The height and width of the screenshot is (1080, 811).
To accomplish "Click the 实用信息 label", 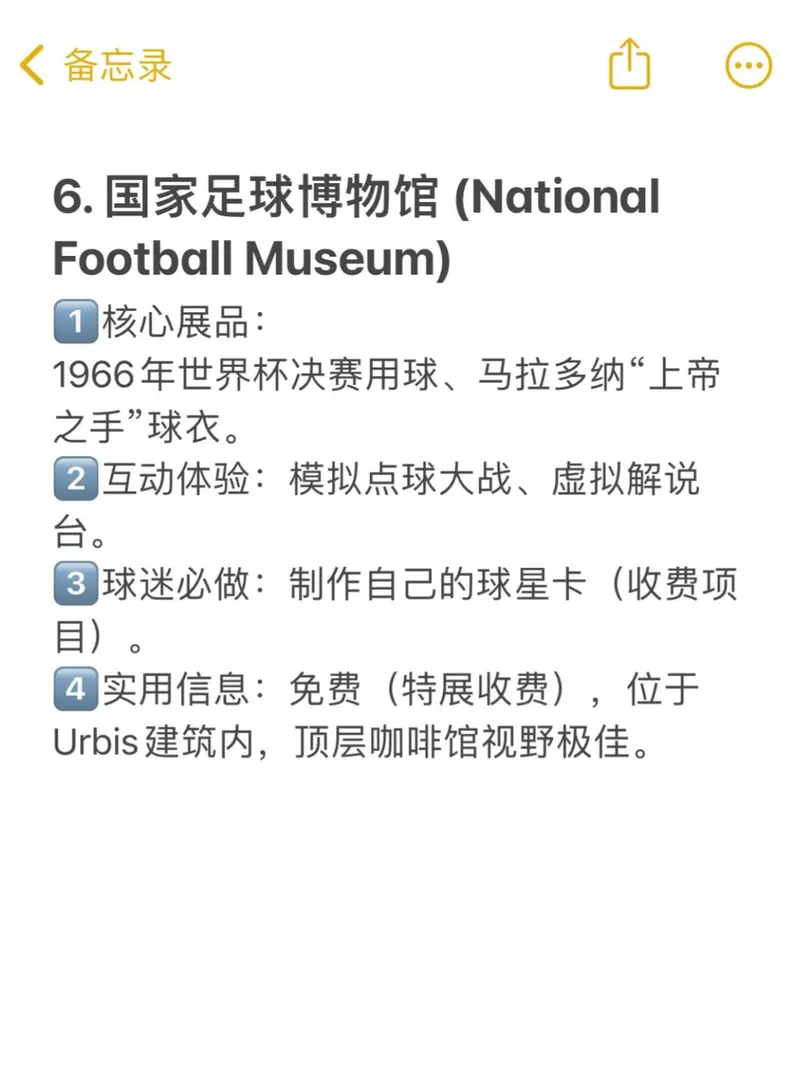I will point(175,688).
